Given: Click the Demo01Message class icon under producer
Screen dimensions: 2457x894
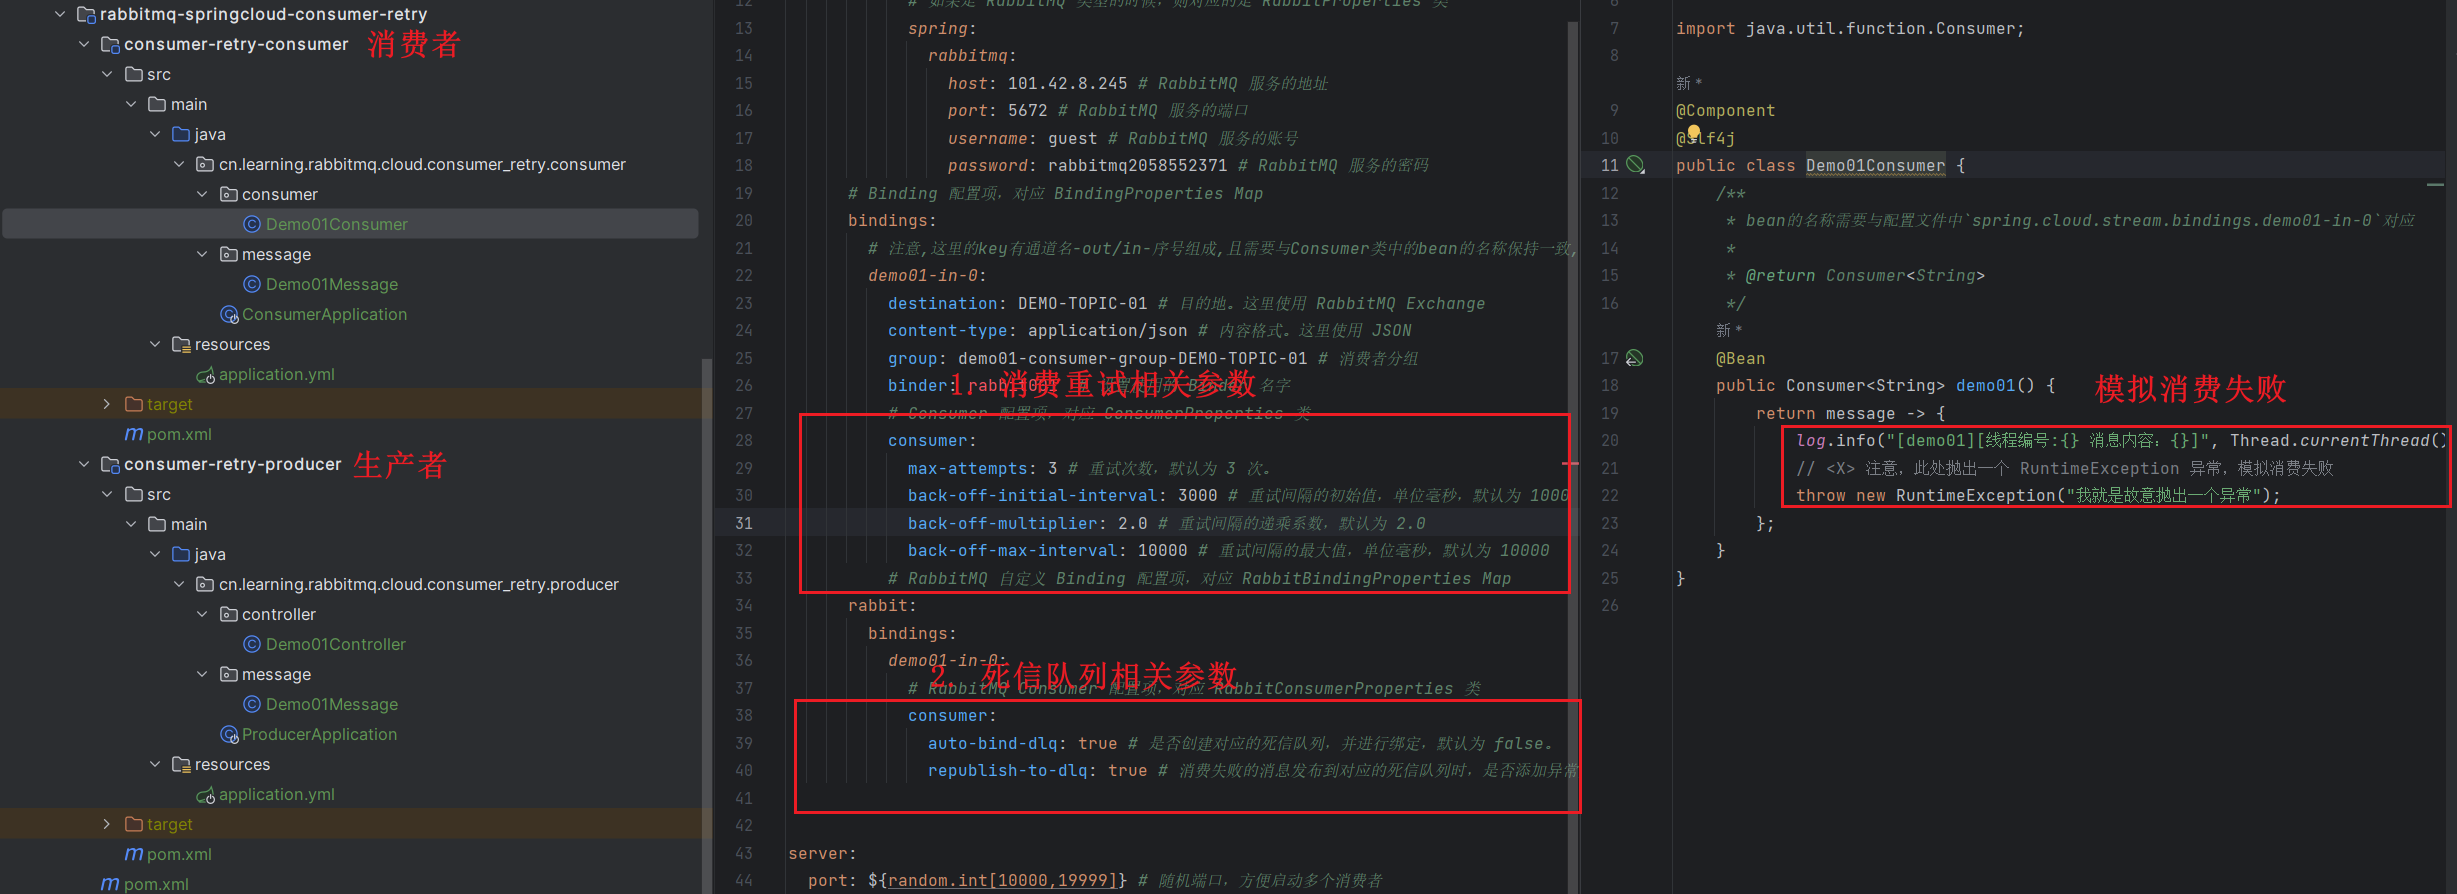Looking at the screenshot, I should (x=252, y=704).
